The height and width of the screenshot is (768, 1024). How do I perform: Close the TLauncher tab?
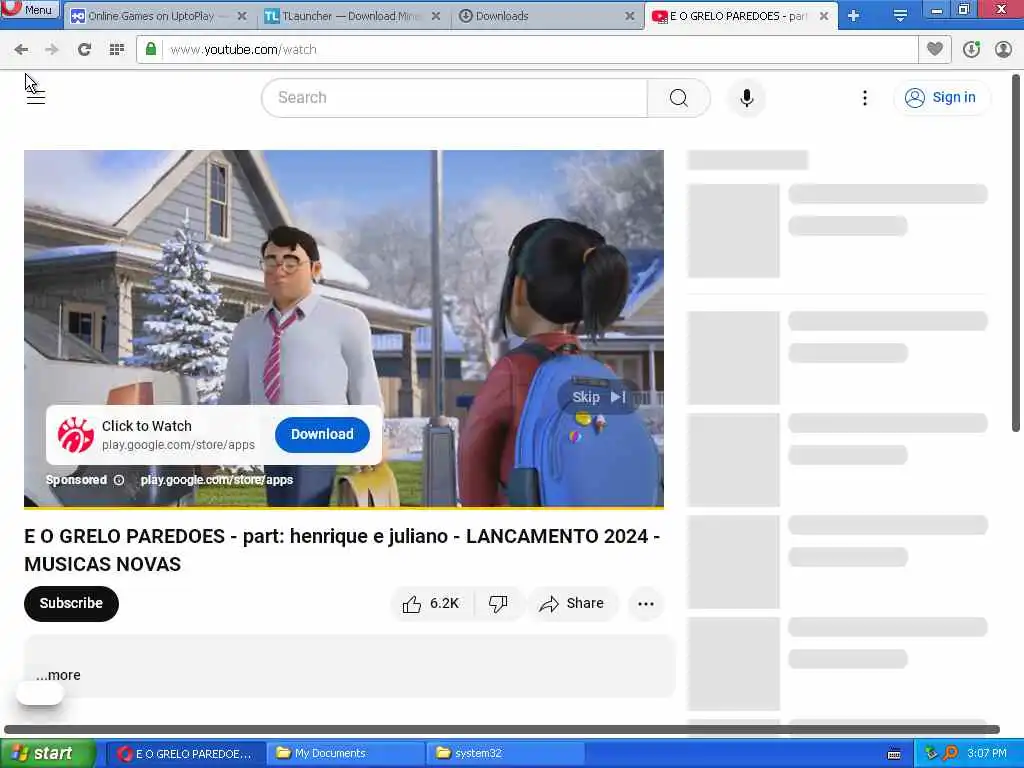(436, 16)
